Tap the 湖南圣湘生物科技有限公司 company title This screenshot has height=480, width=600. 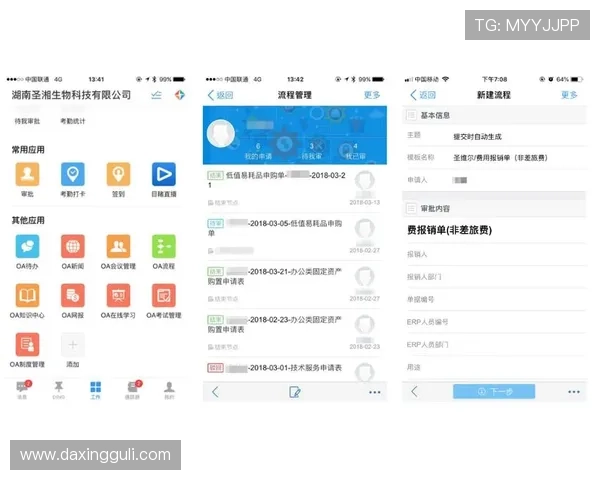tap(71, 95)
